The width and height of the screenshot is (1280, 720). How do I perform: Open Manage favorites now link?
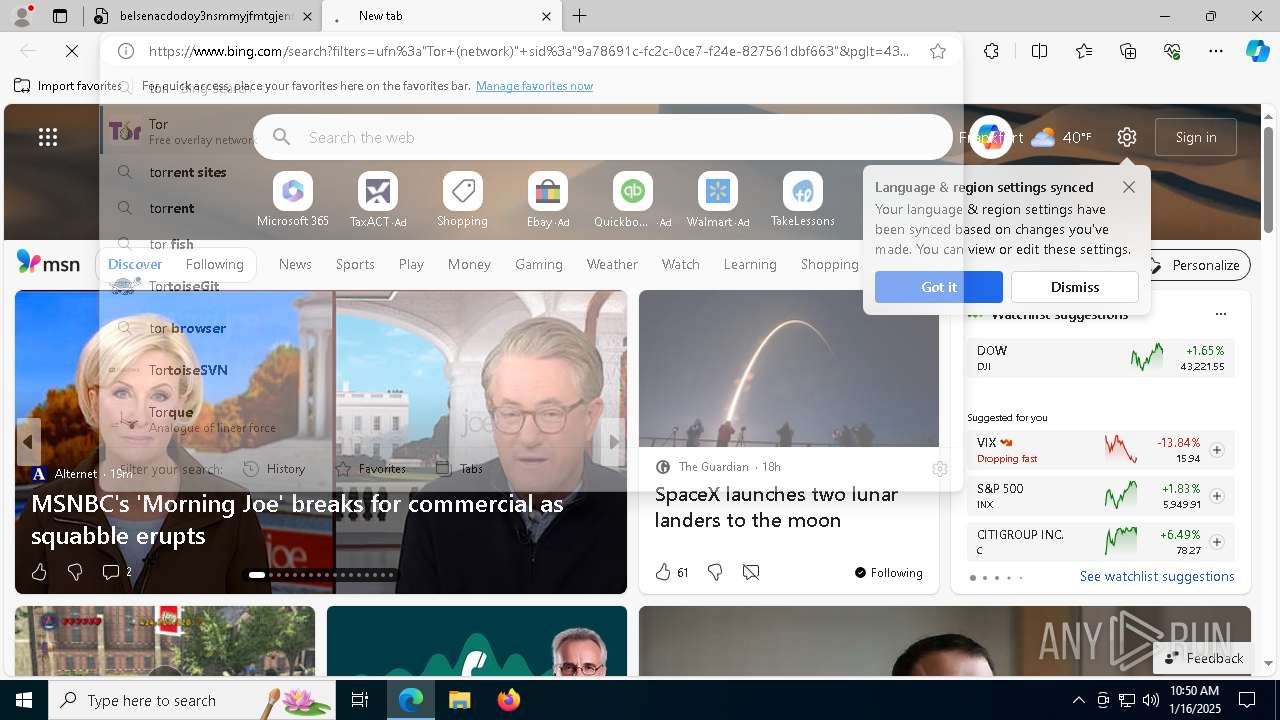[x=534, y=86]
